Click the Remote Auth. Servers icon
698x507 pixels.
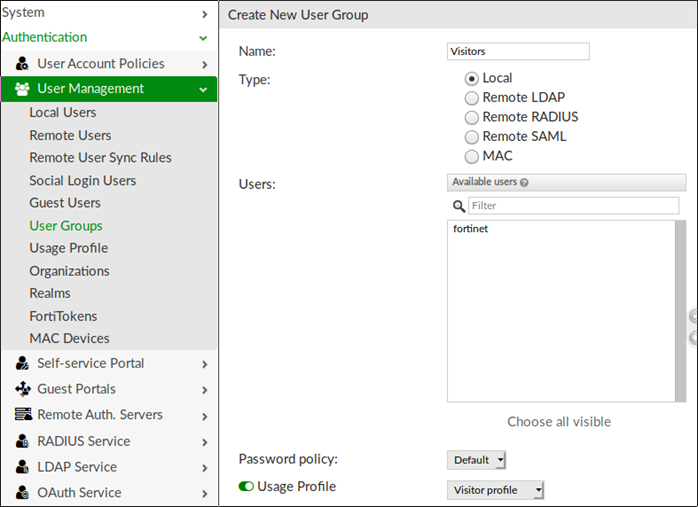22,415
